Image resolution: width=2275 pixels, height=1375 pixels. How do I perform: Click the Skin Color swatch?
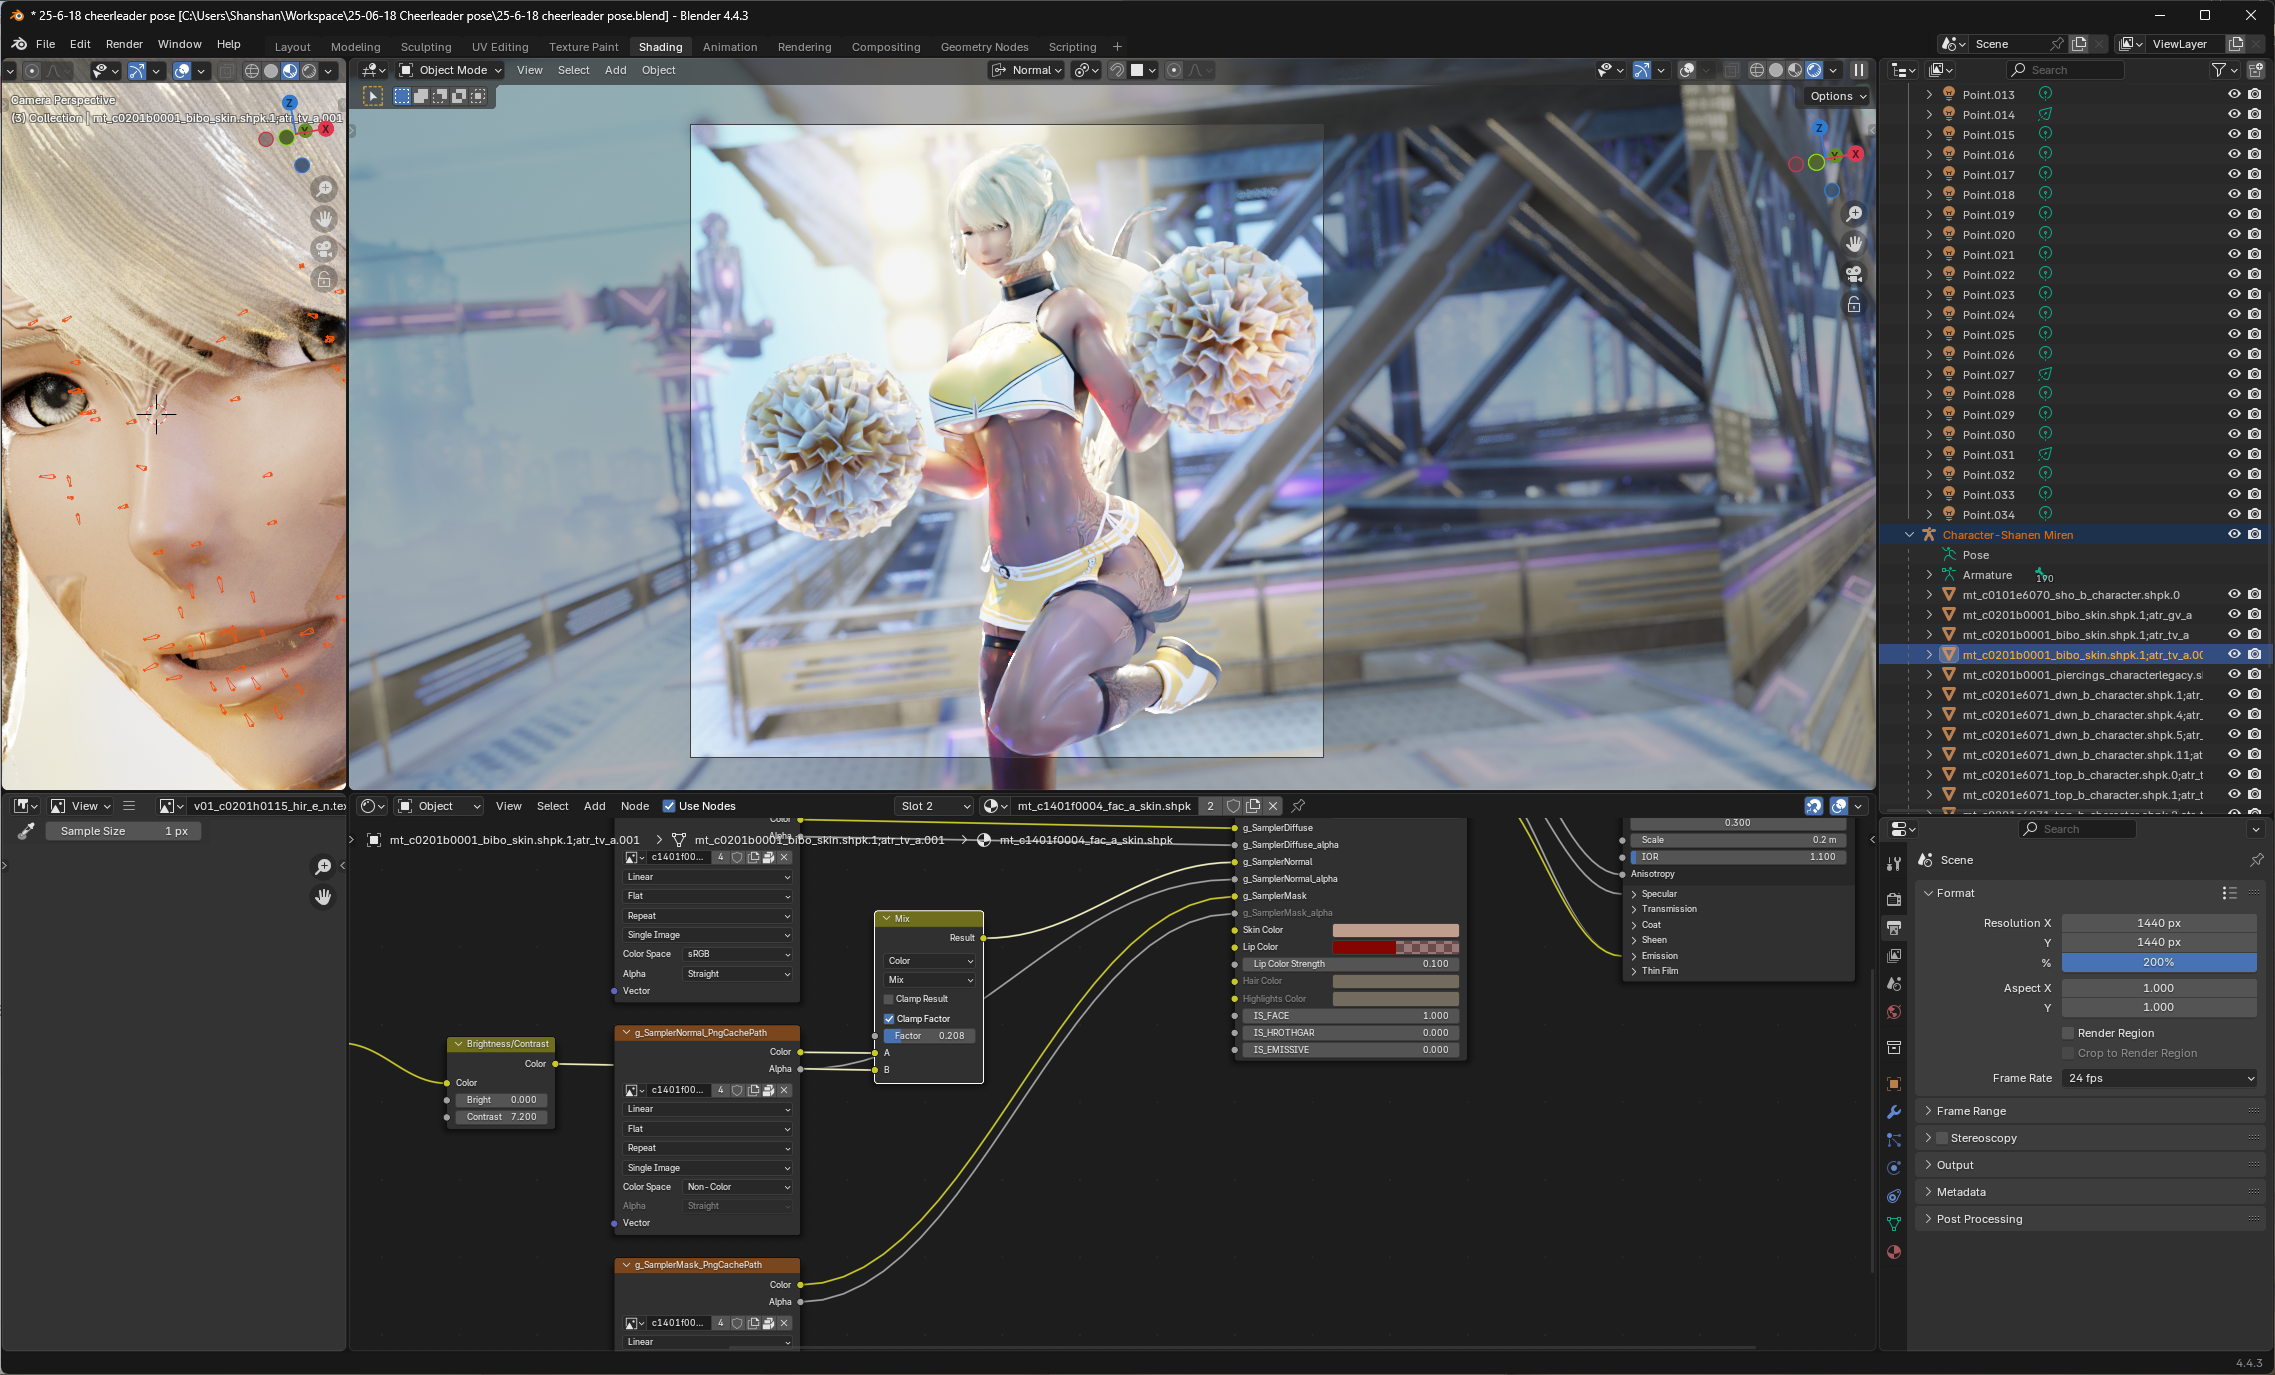(x=1395, y=930)
